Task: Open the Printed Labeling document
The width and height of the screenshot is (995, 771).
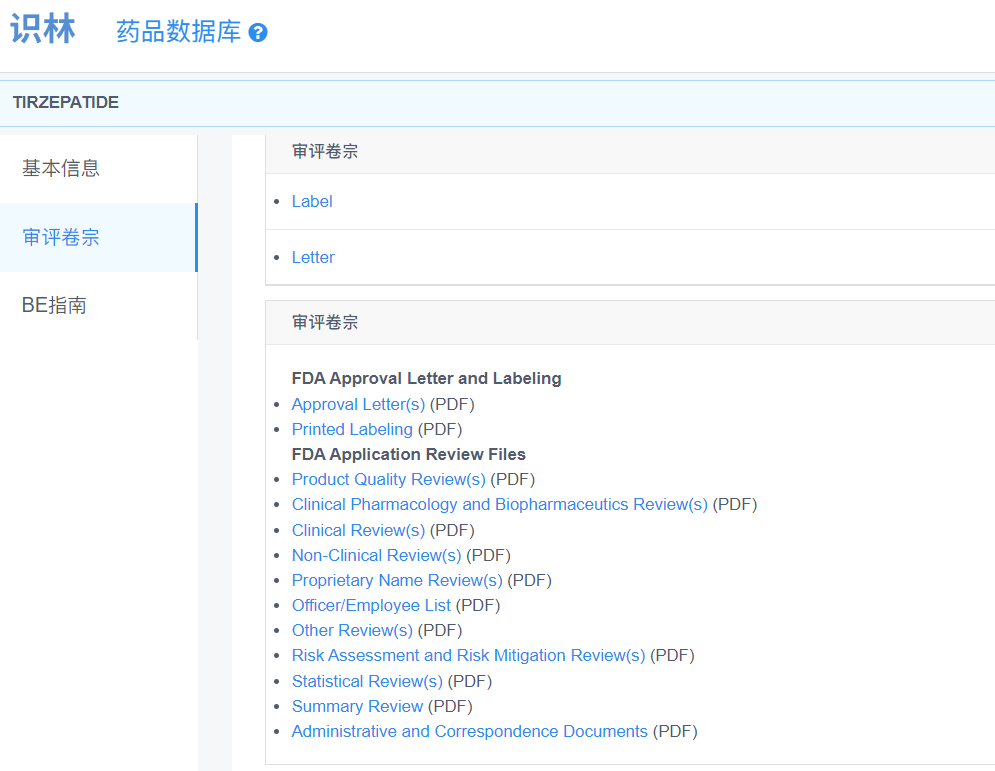Action: 352,429
